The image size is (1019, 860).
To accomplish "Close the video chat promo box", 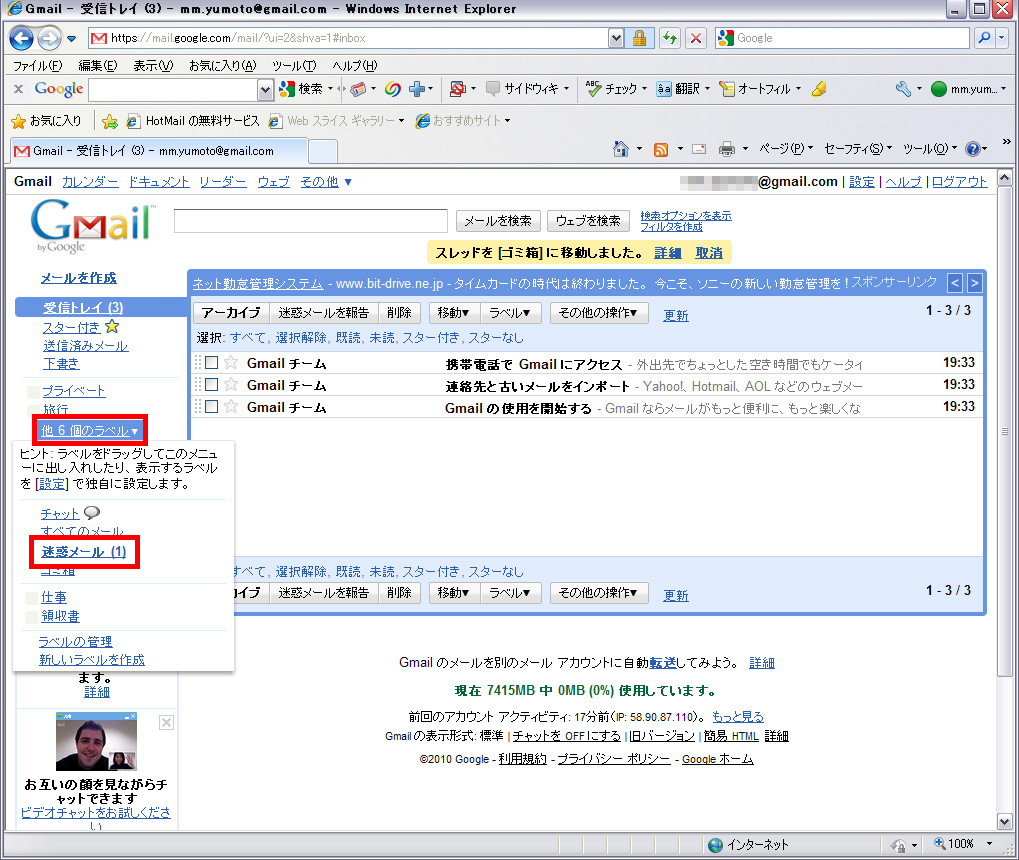I will click(166, 723).
